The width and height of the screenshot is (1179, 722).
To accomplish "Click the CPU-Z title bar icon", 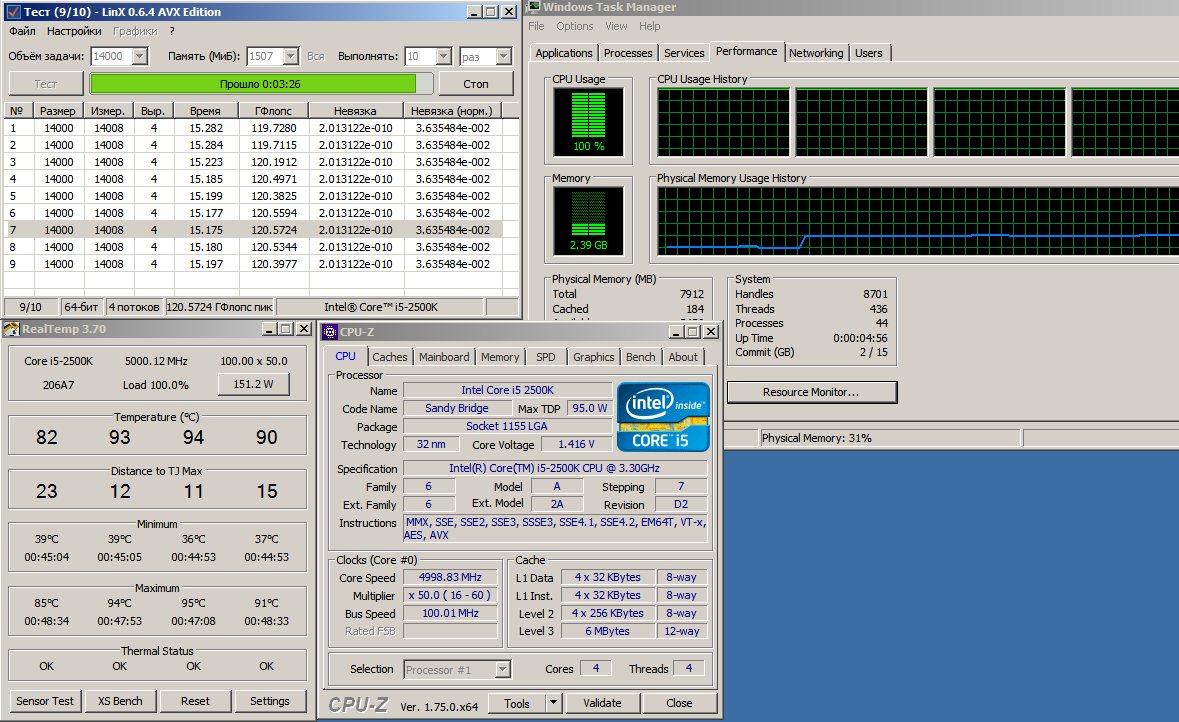I will click(x=330, y=332).
